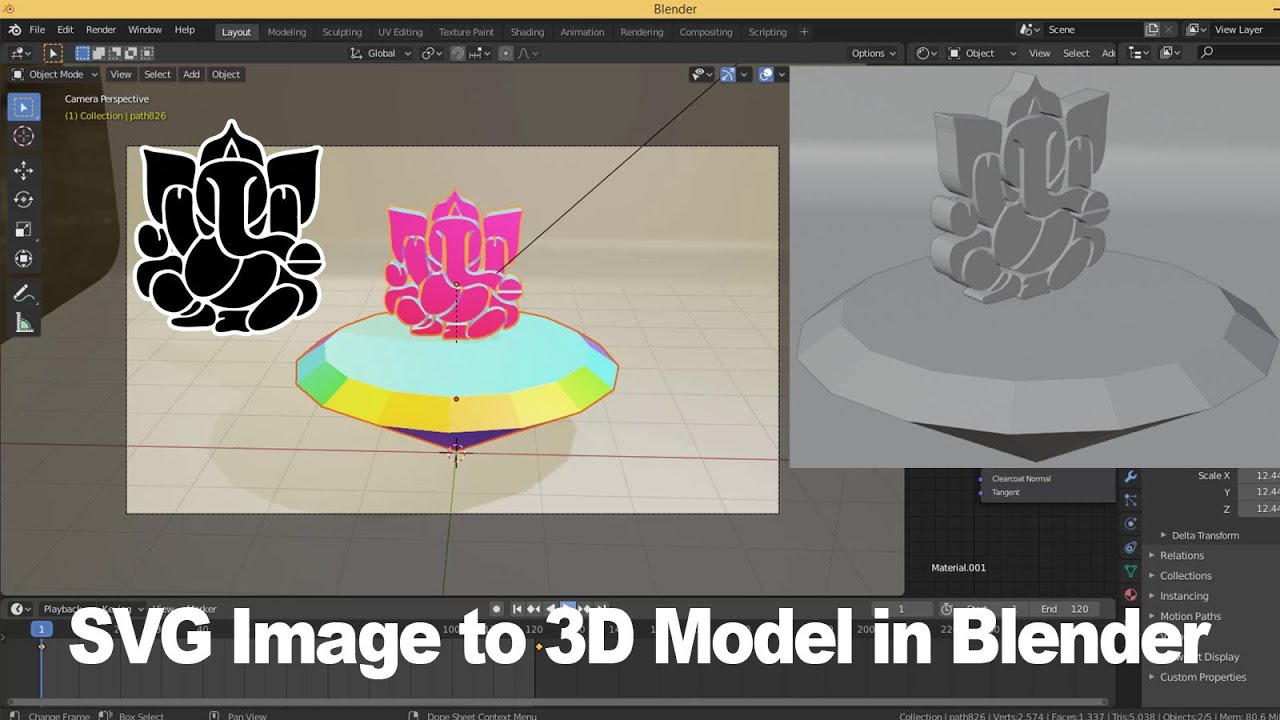The image size is (1280, 720).
Task: Switch to the UV Editing workspace tab
Action: [400, 32]
